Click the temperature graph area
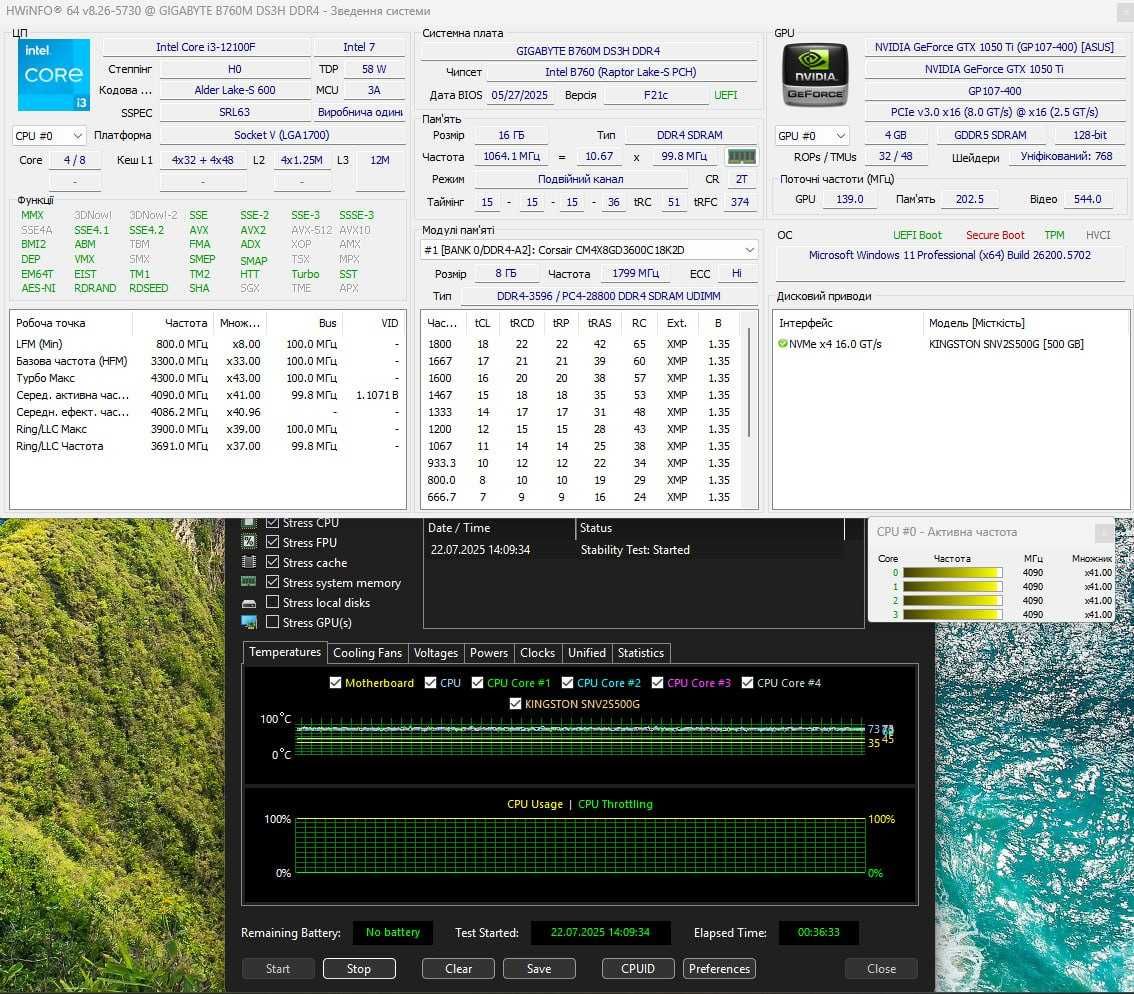 [580, 738]
